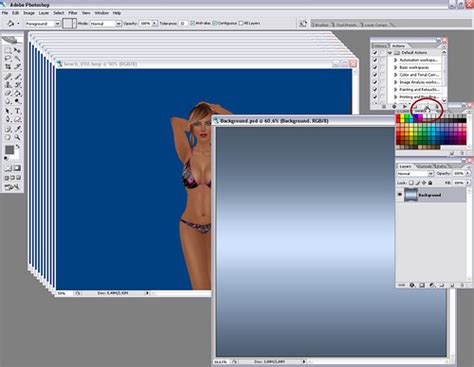
Task: Select the Notes tool
Action: [8, 129]
